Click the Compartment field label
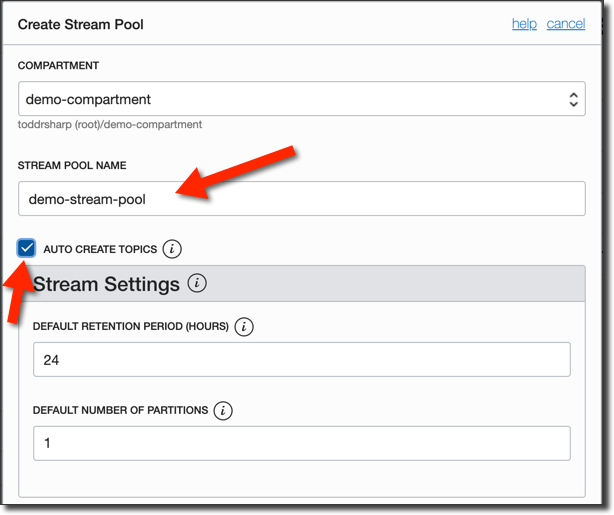Viewport: 614px width, 515px height. 58,66
